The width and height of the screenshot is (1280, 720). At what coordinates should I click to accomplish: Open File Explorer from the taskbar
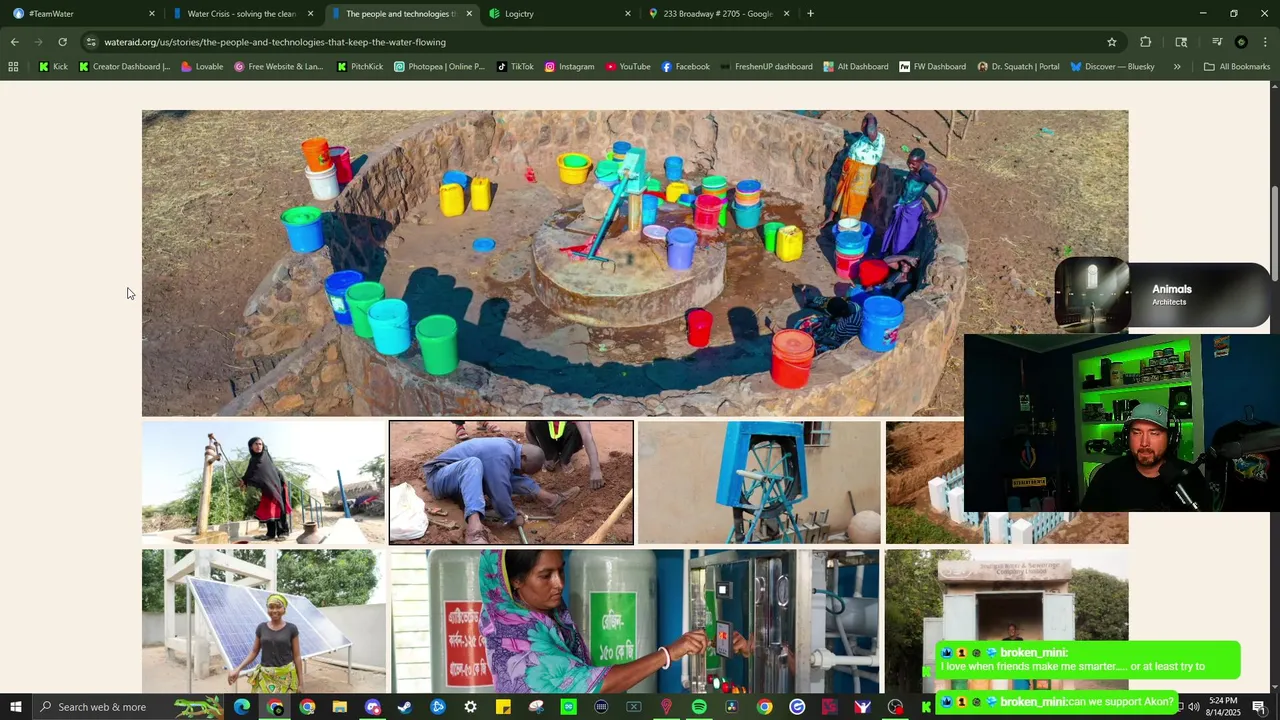(339, 707)
